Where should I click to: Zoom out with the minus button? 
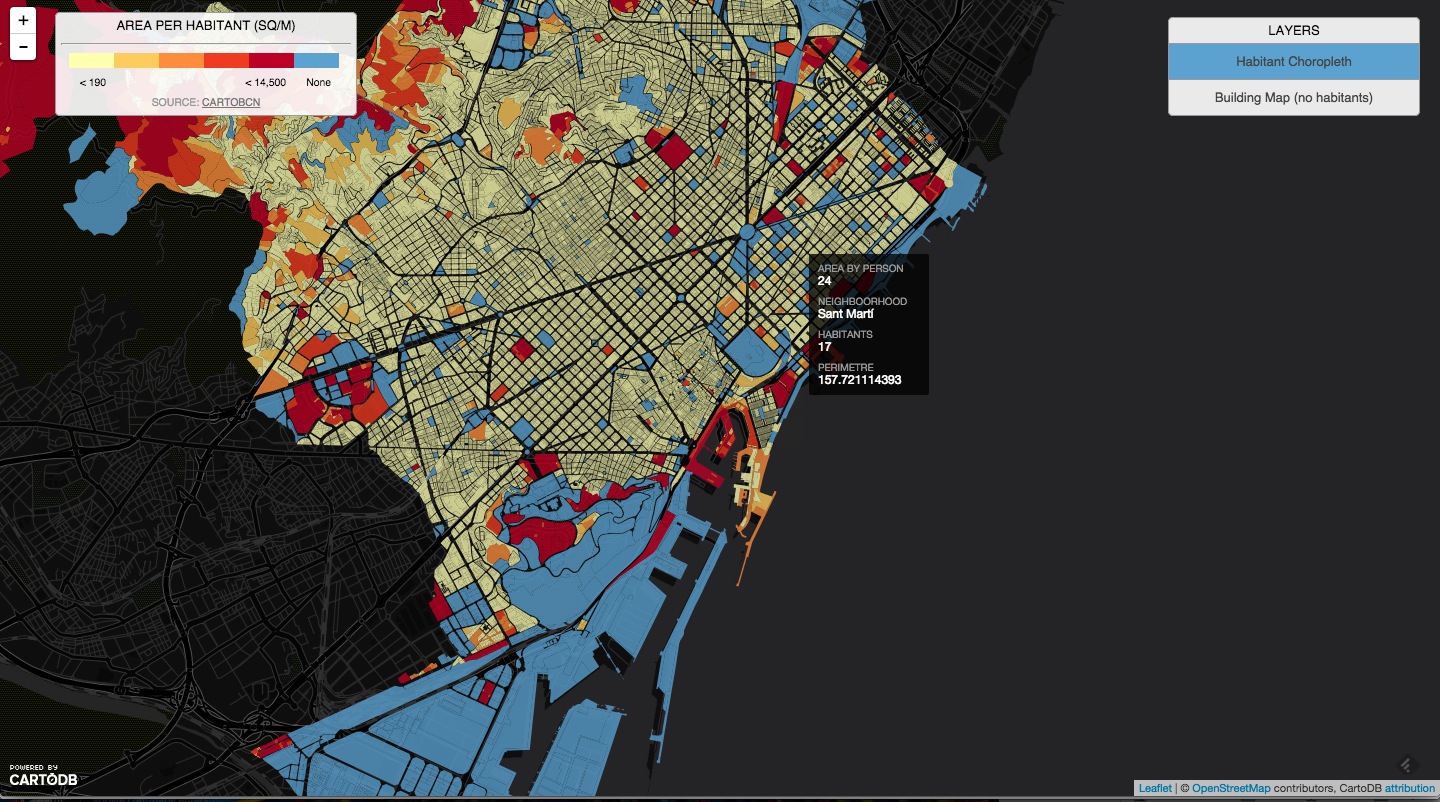(x=23, y=47)
